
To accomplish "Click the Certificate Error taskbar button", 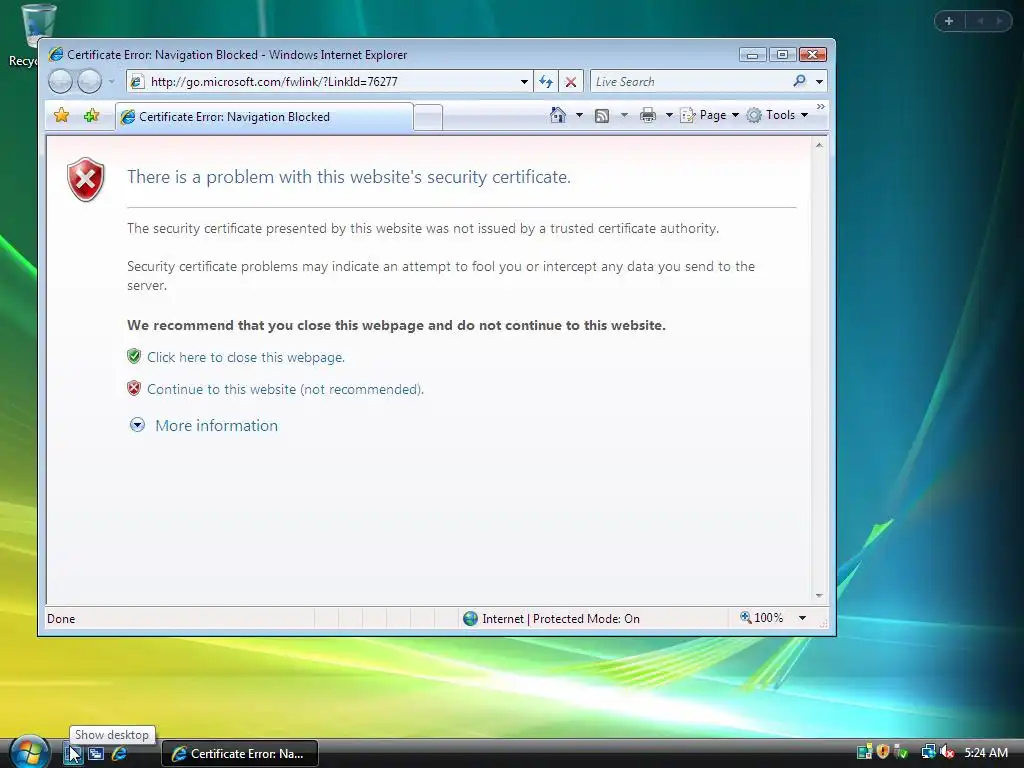I will [240, 754].
